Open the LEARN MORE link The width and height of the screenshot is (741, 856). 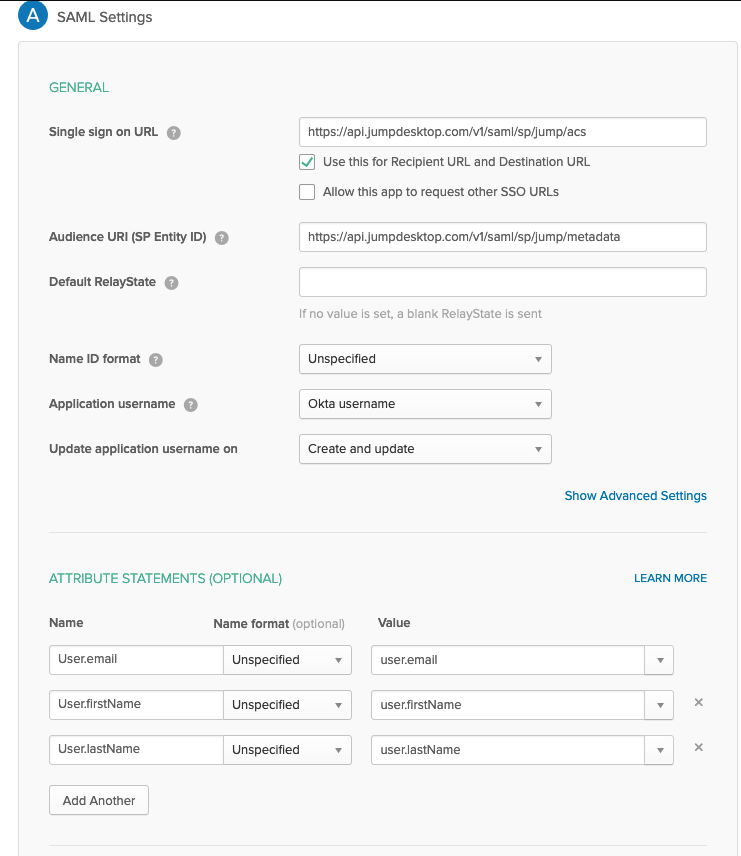point(670,578)
